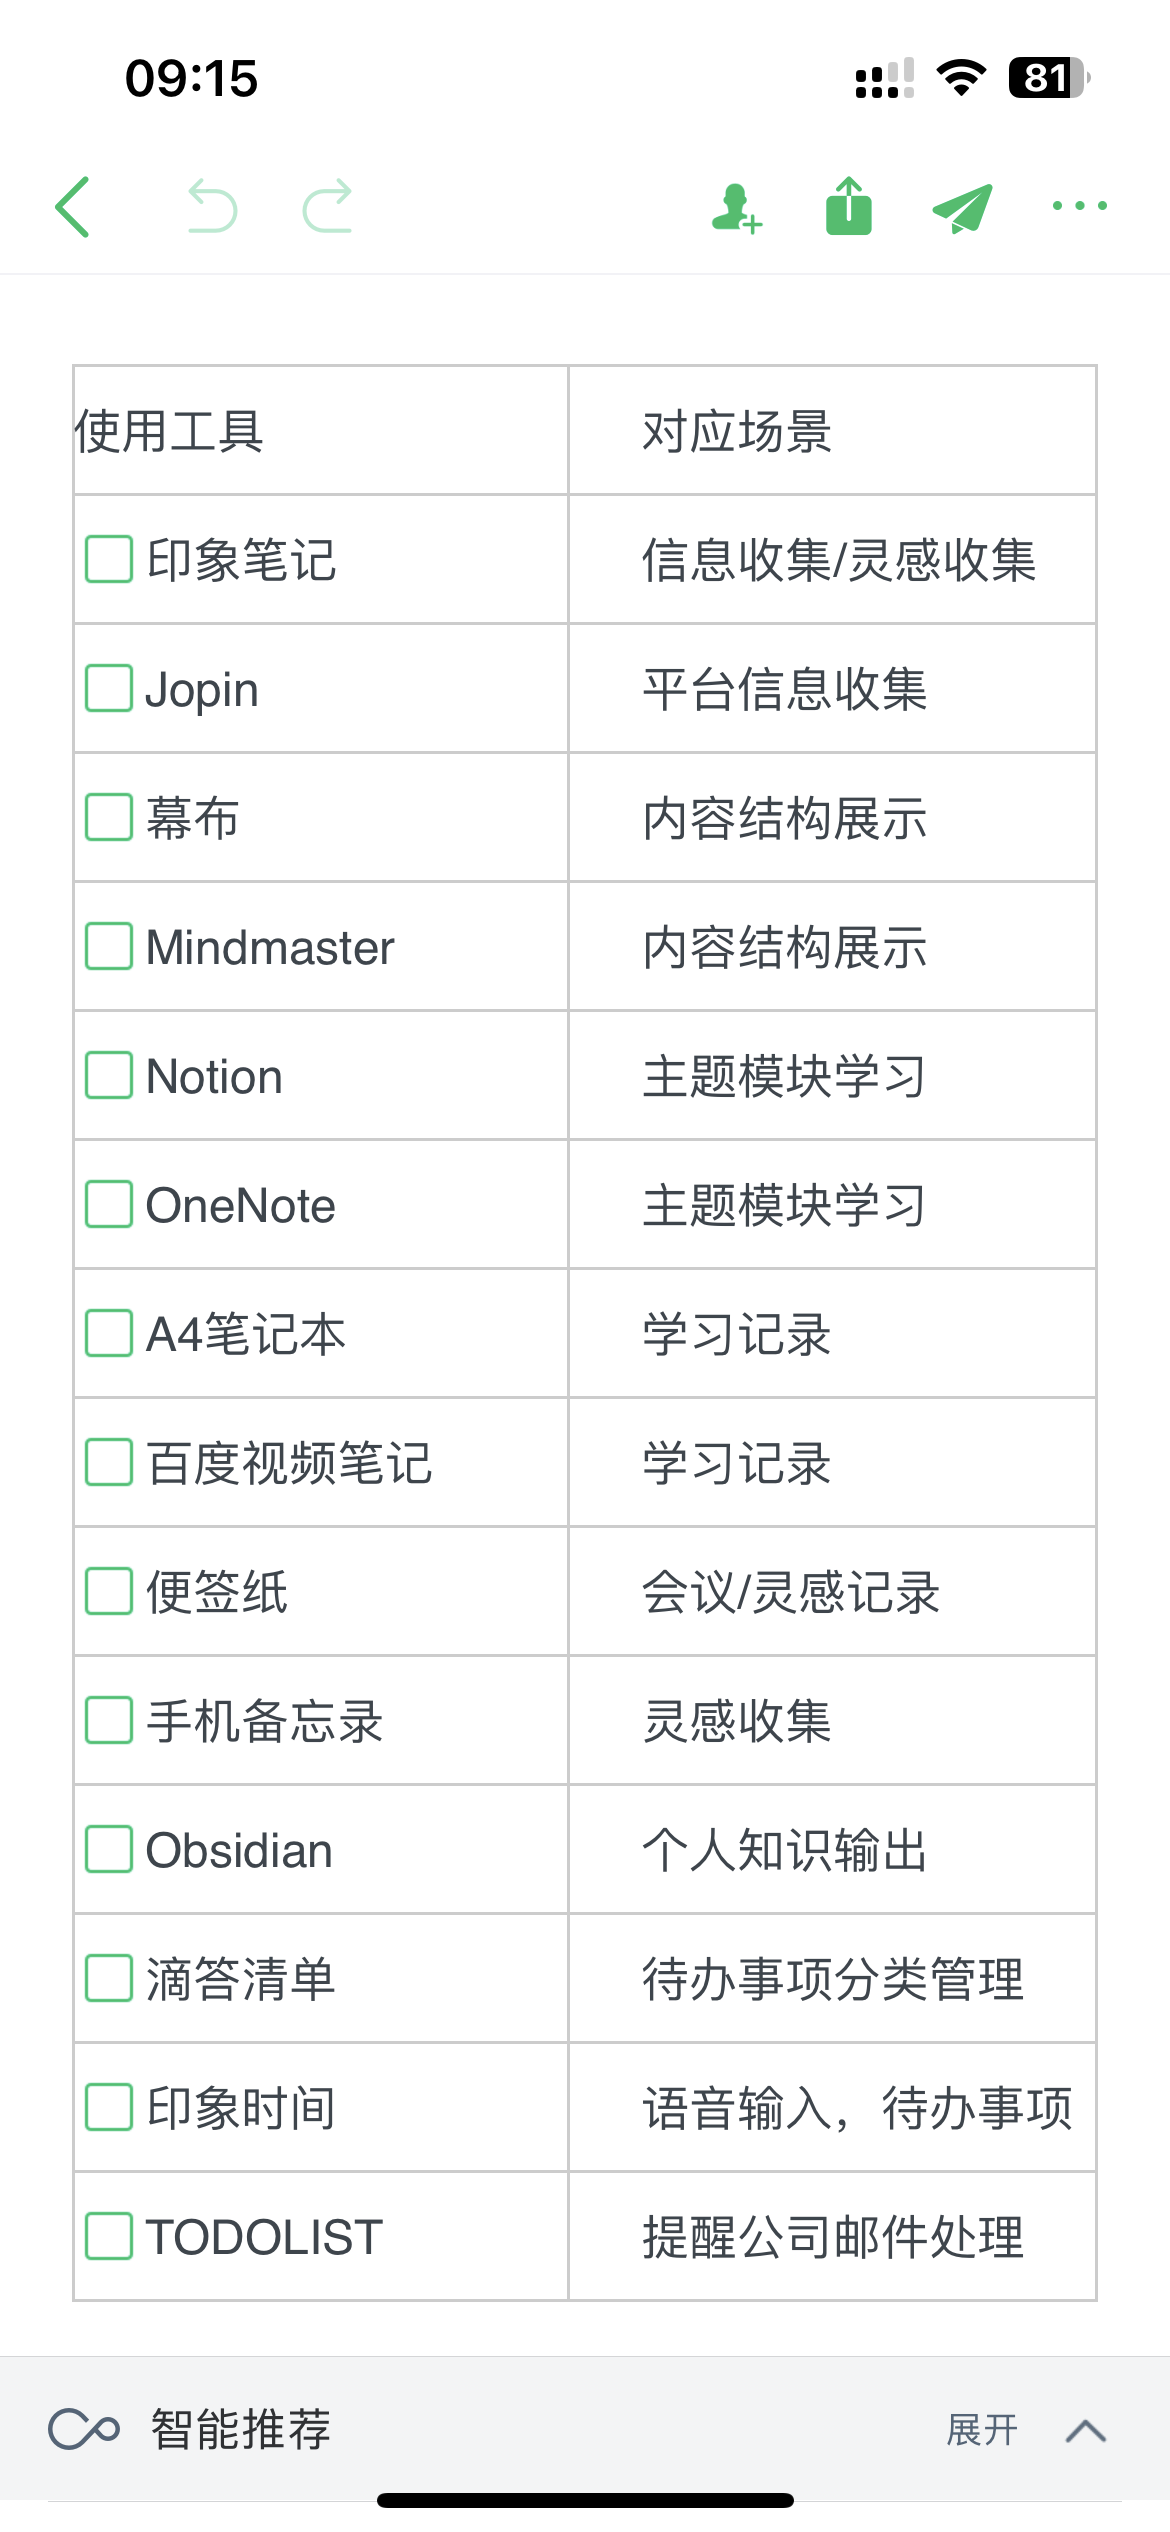Screen dimensions: 1170x2532
Task: Check the Mindmaster checkbox
Action: (x=109, y=946)
